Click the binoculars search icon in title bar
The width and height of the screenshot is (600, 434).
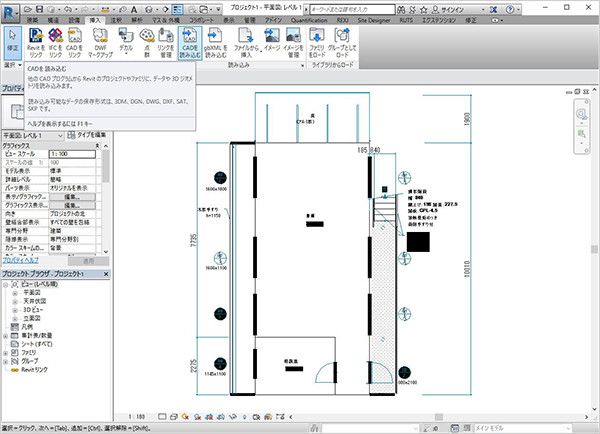401,10
